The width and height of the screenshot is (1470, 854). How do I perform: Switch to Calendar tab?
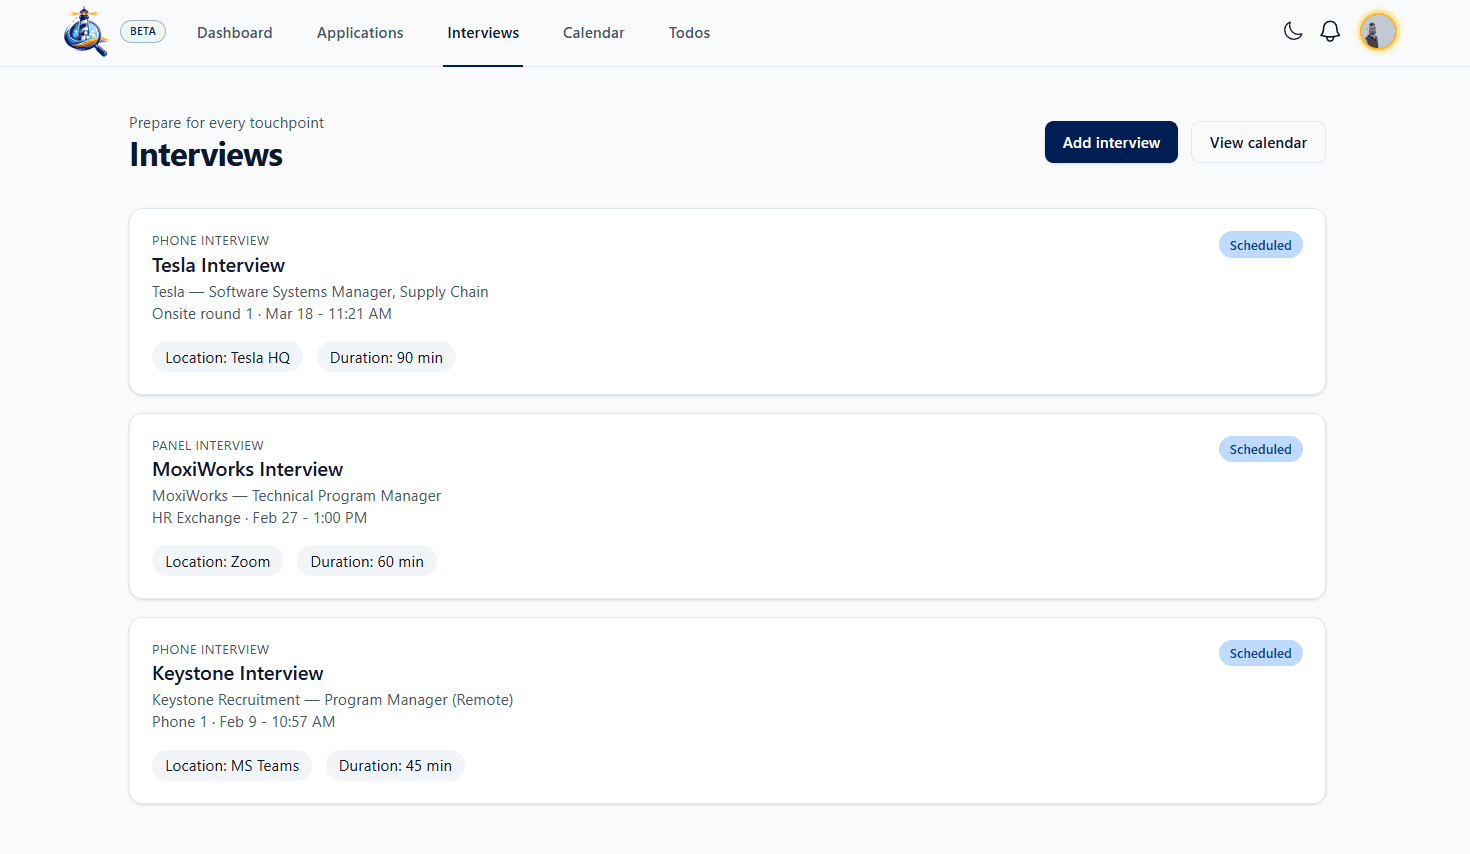(x=593, y=33)
